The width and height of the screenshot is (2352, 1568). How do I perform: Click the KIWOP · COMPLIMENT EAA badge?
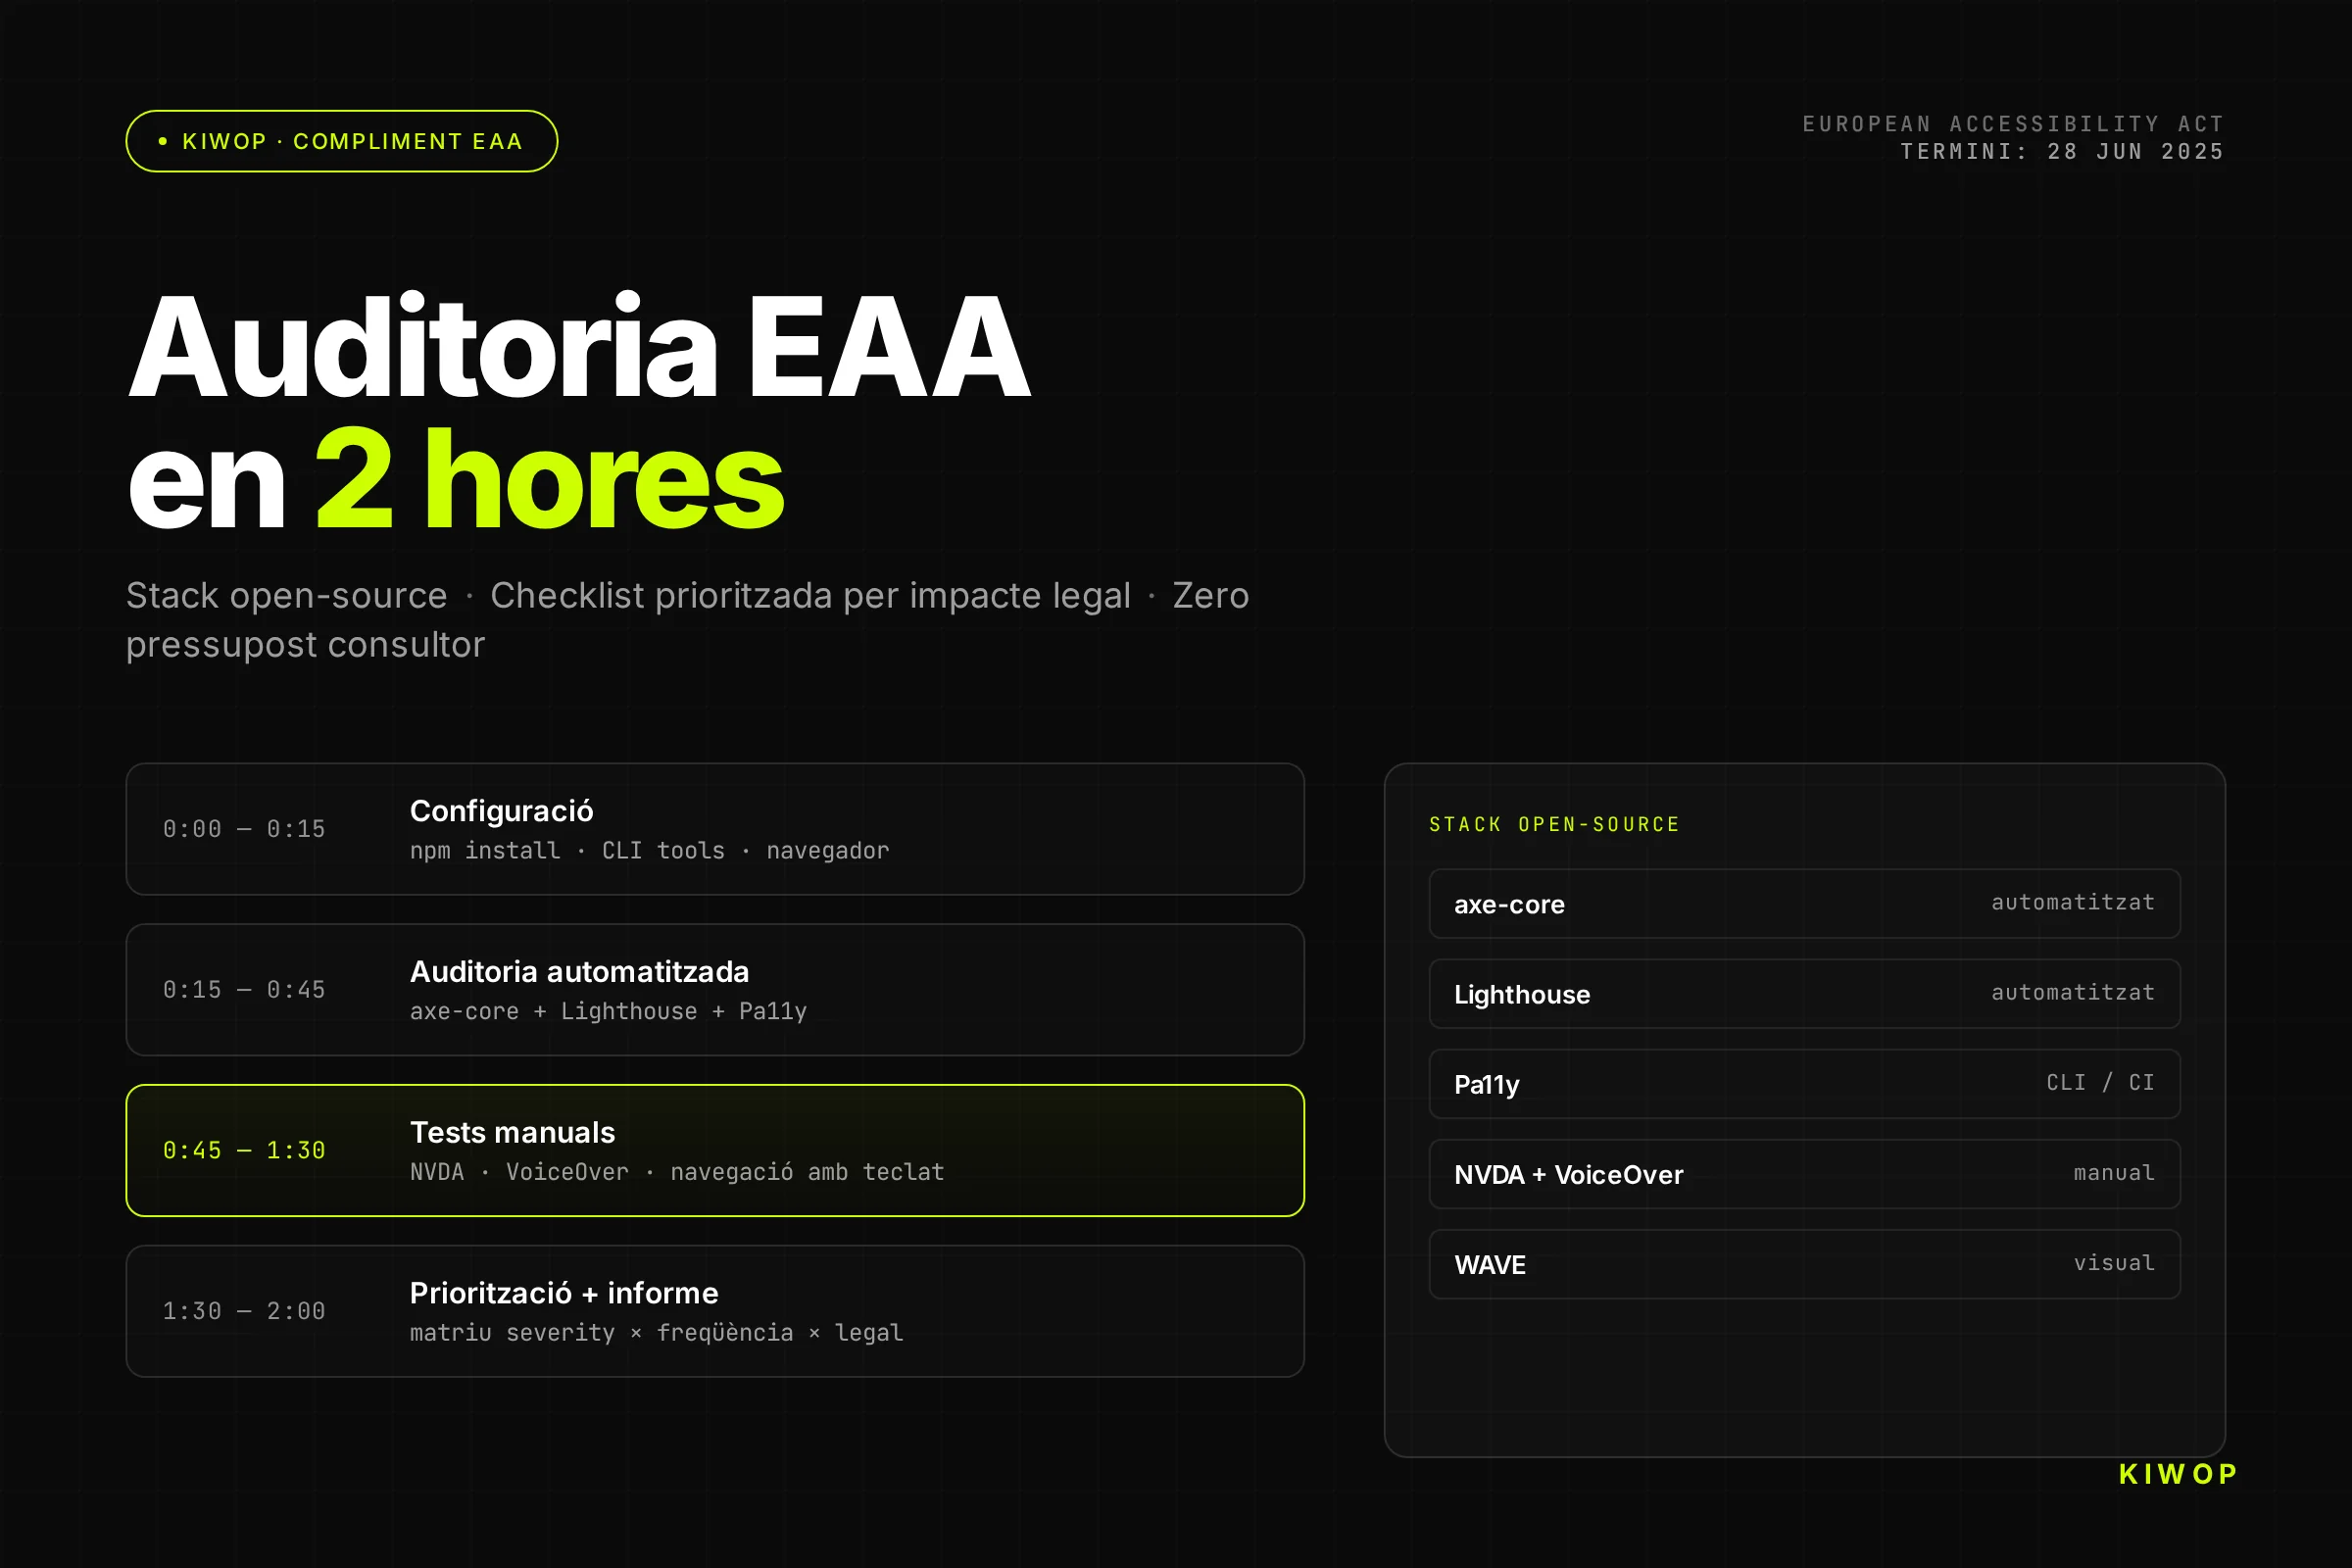341,141
